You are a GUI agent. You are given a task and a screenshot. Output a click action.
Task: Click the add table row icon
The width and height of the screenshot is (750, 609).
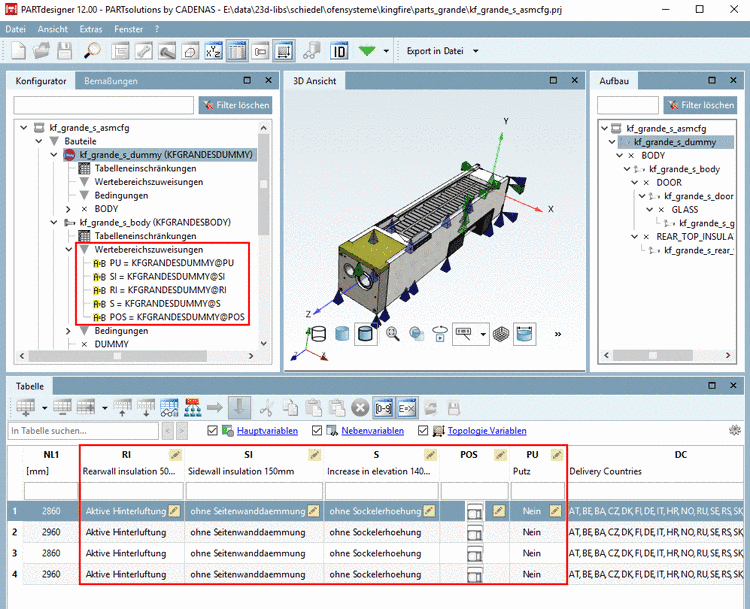pyautogui.click(x=25, y=408)
